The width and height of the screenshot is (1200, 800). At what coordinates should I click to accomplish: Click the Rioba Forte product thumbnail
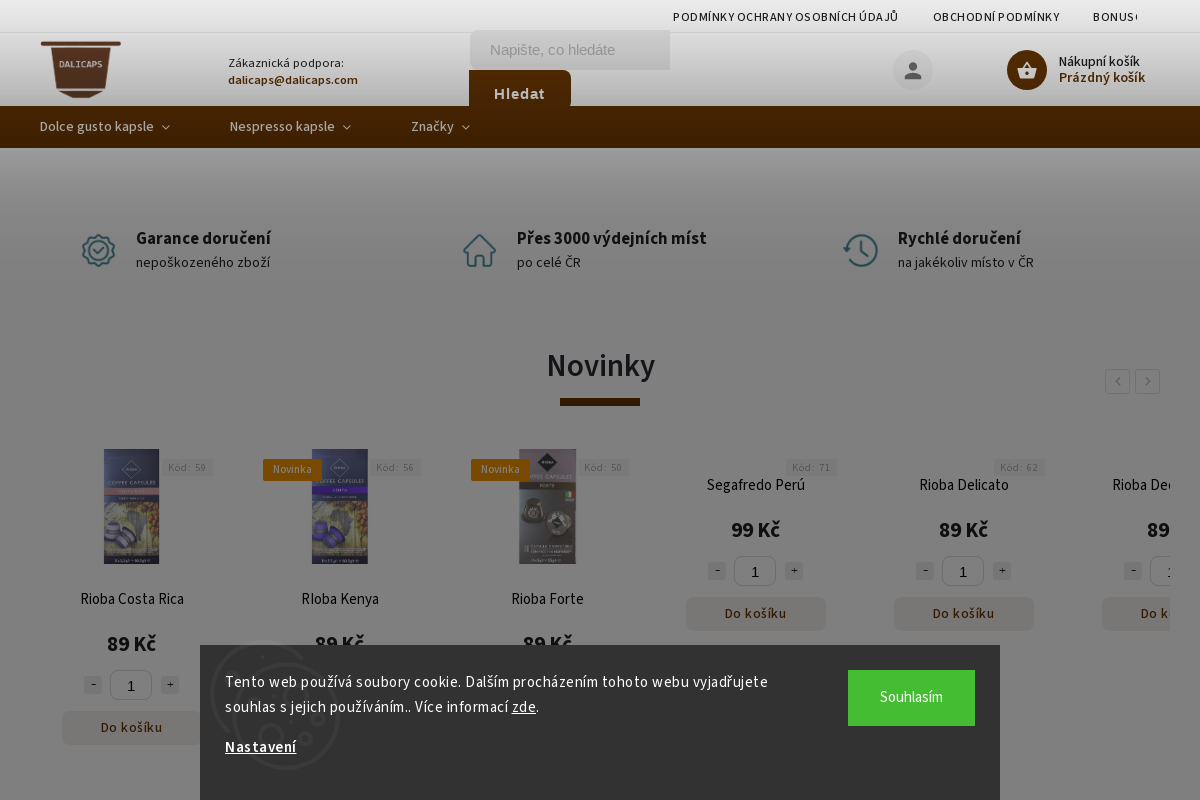pyautogui.click(x=547, y=506)
